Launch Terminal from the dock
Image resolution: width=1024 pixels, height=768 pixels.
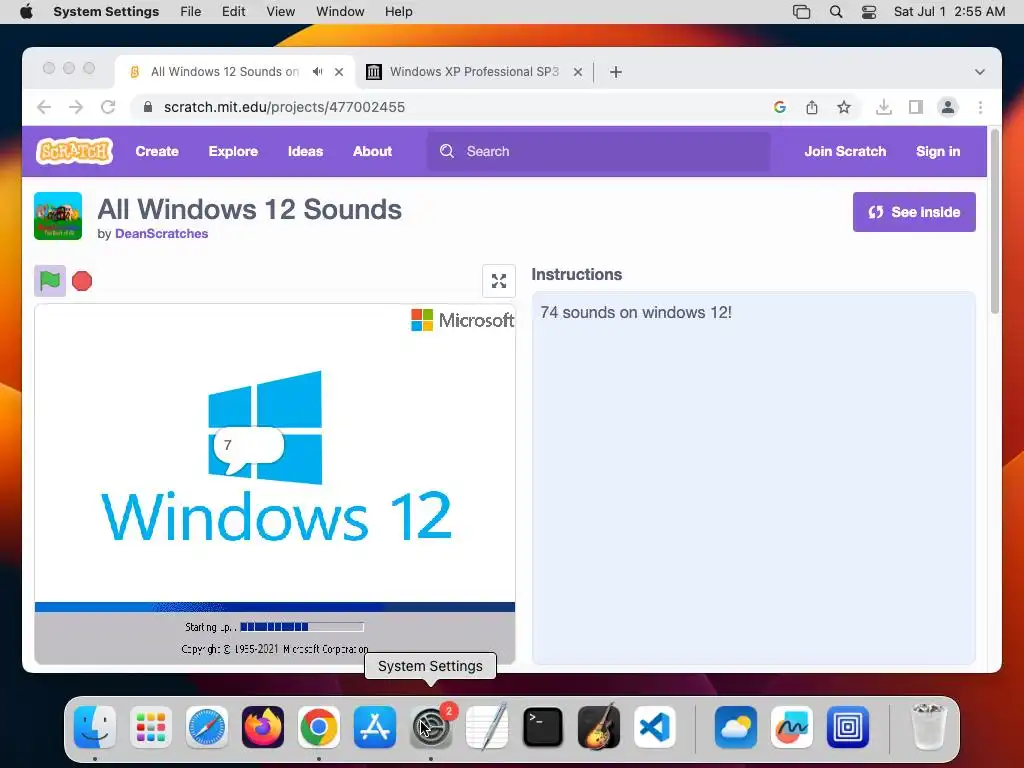pos(543,727)
